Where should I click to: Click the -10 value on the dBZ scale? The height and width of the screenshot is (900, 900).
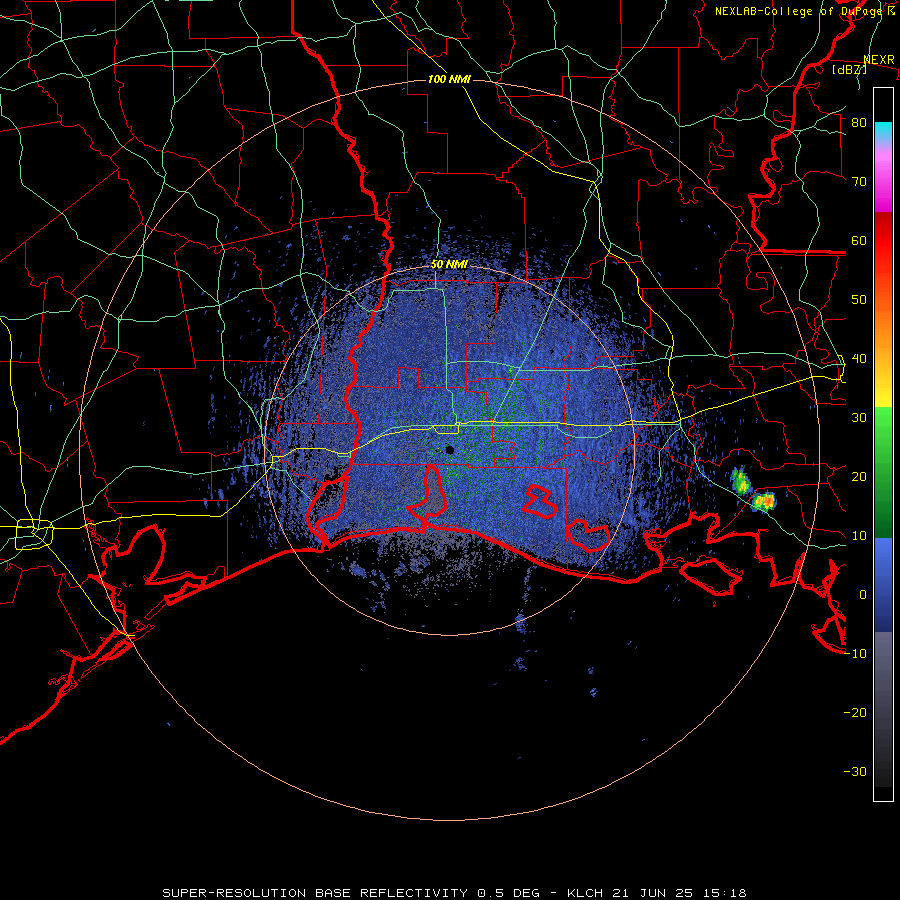coord(855,654)
